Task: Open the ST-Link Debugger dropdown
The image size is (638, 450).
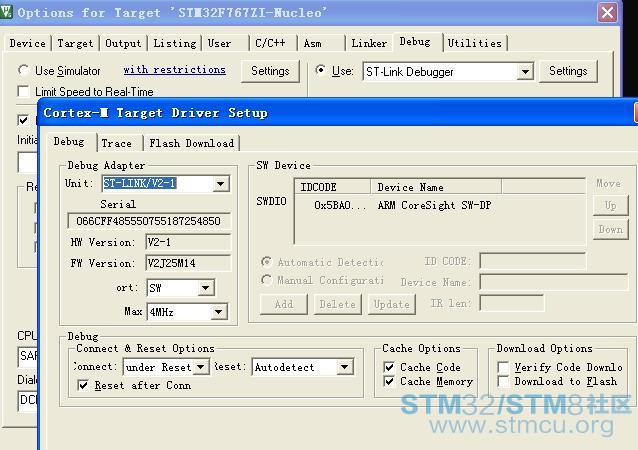Action: [x=525, y=72]
